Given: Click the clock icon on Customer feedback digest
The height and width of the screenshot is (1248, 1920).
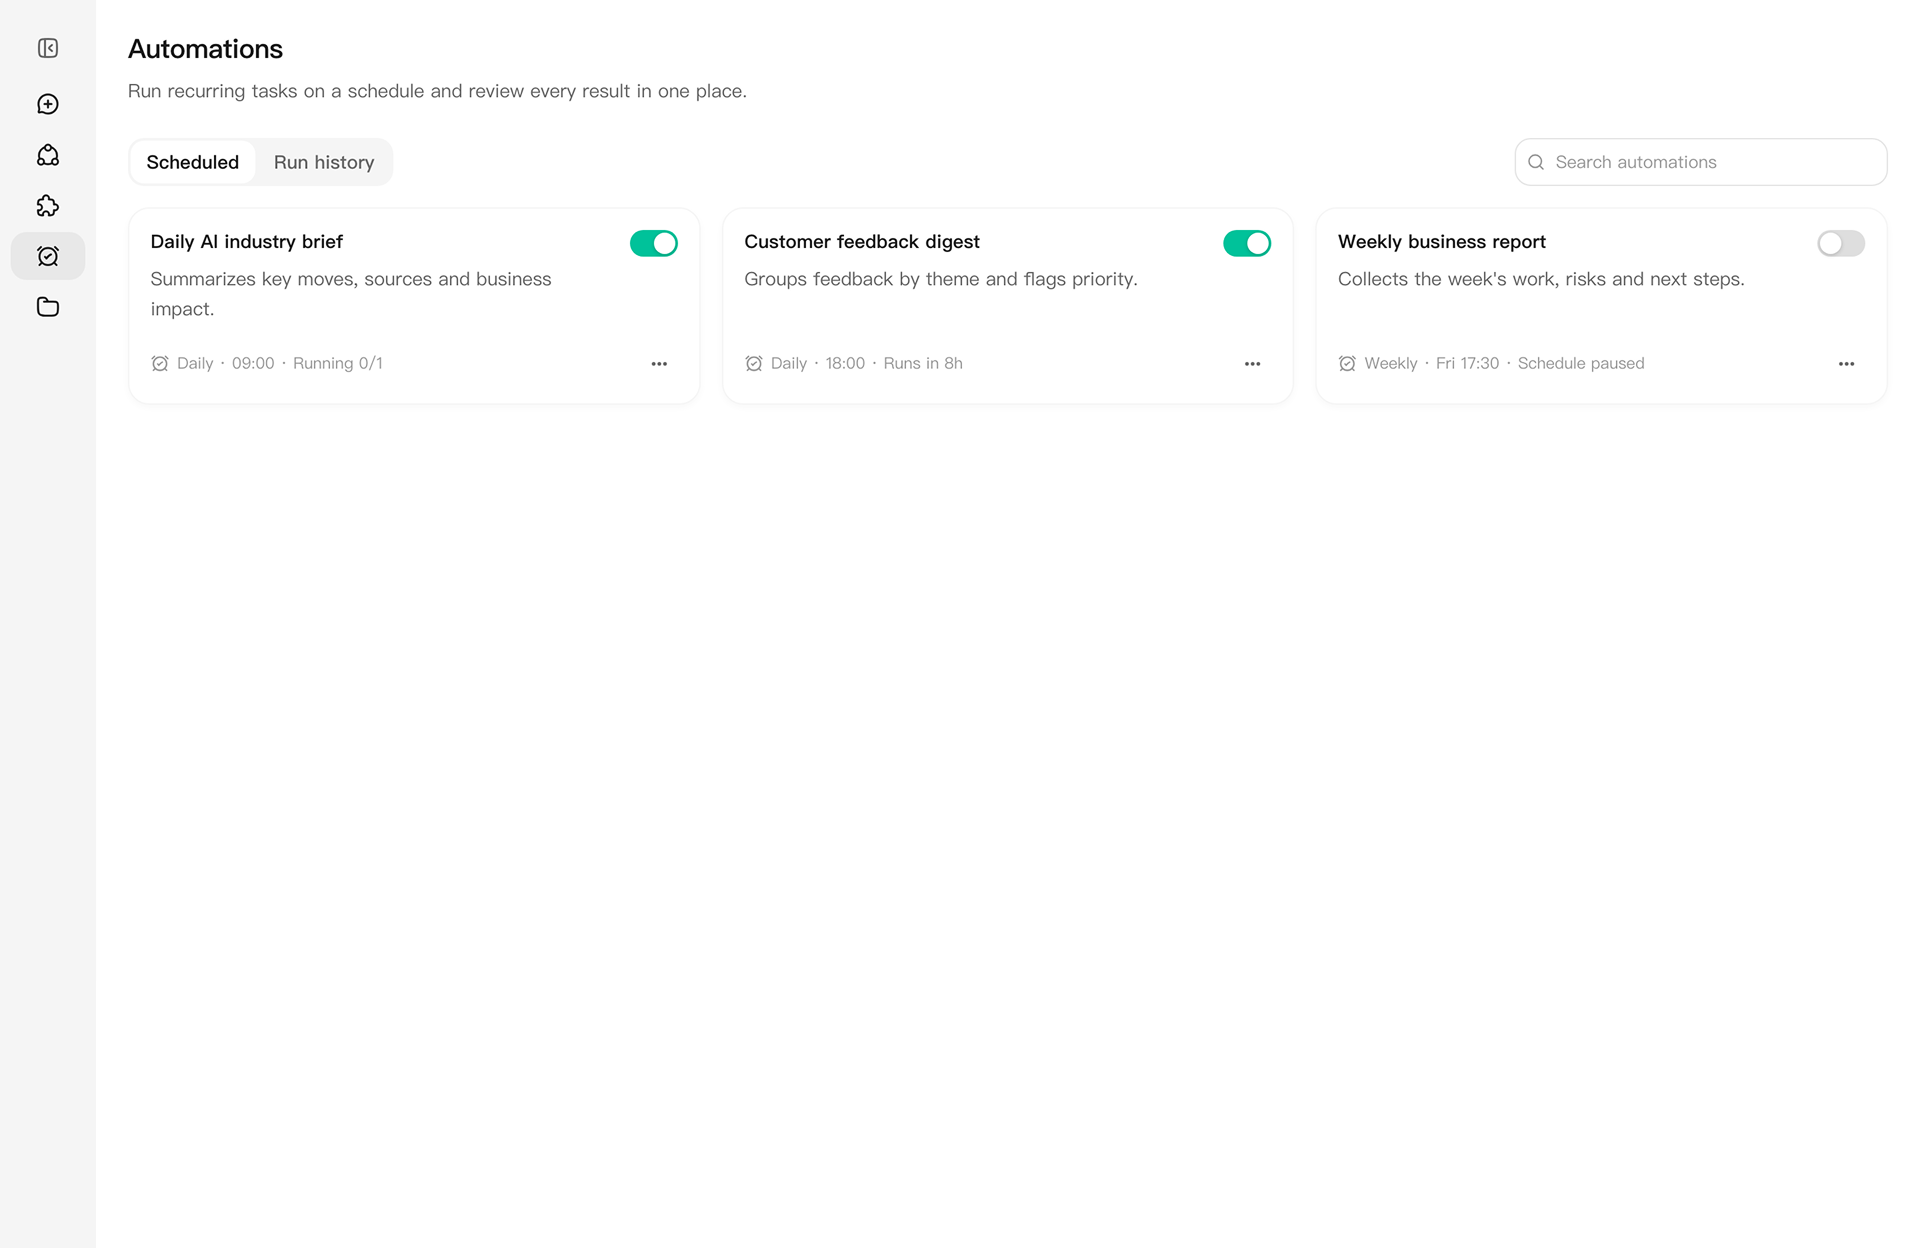Looking at the screenshot, I should pos(754,363).
